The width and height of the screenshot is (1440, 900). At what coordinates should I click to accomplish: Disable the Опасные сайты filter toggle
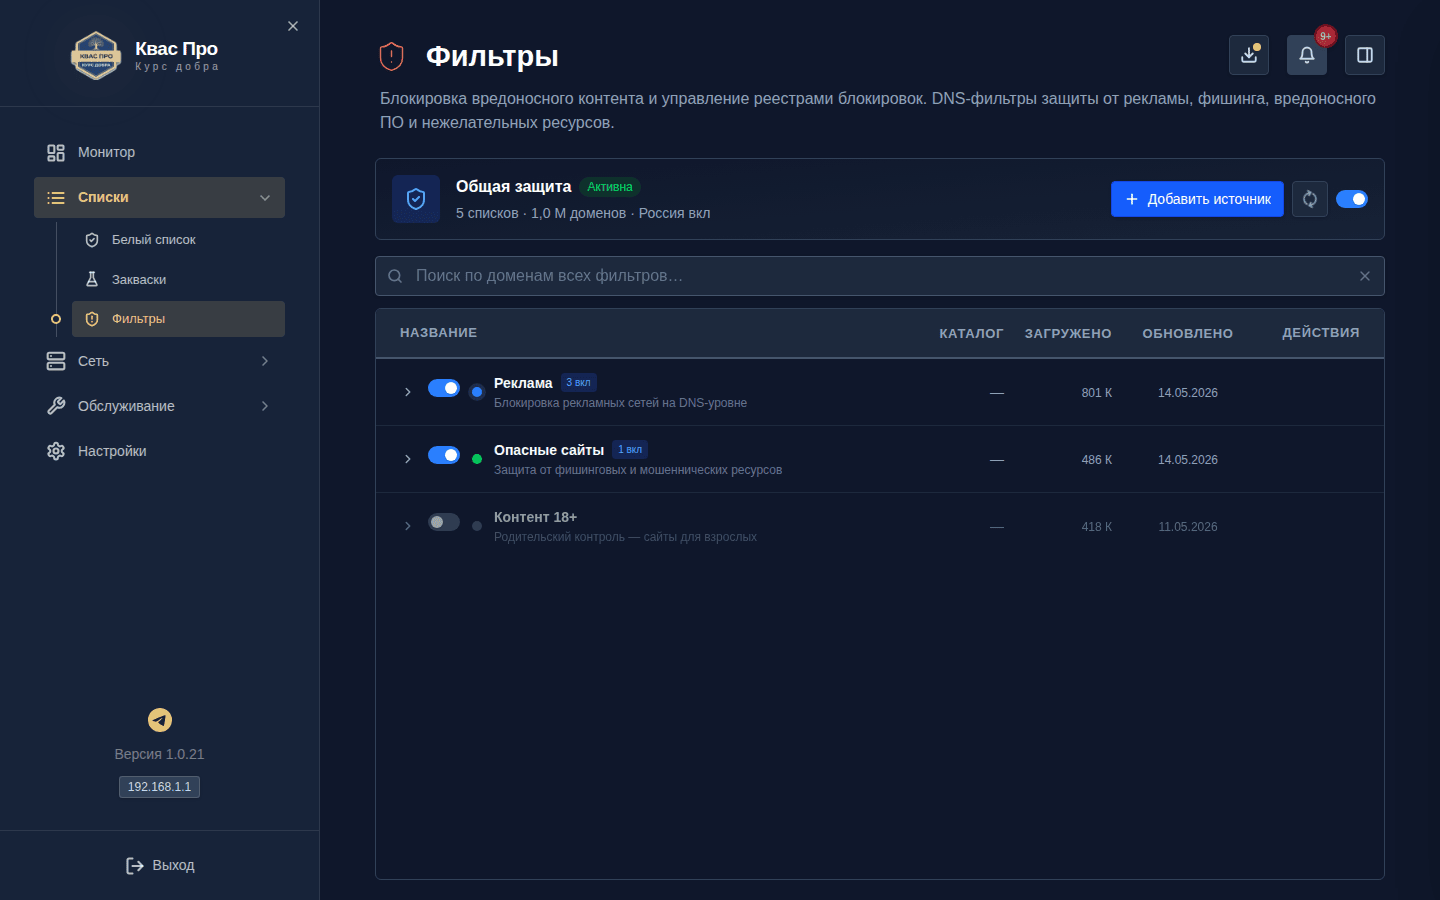444,455
